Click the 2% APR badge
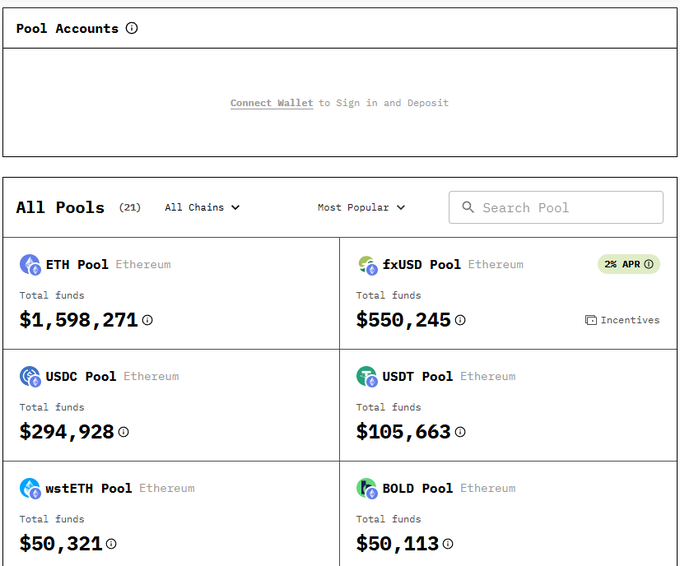Image resolution: width=680 pixels, height=566 pixels. (x=628, y=264)
